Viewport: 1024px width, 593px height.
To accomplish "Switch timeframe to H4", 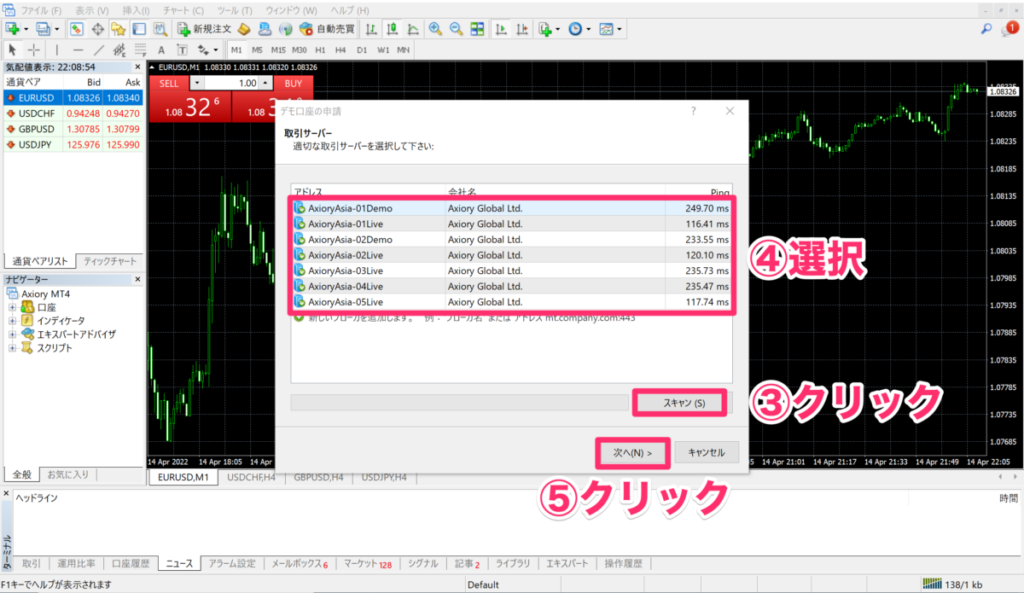I will point(340,50).
